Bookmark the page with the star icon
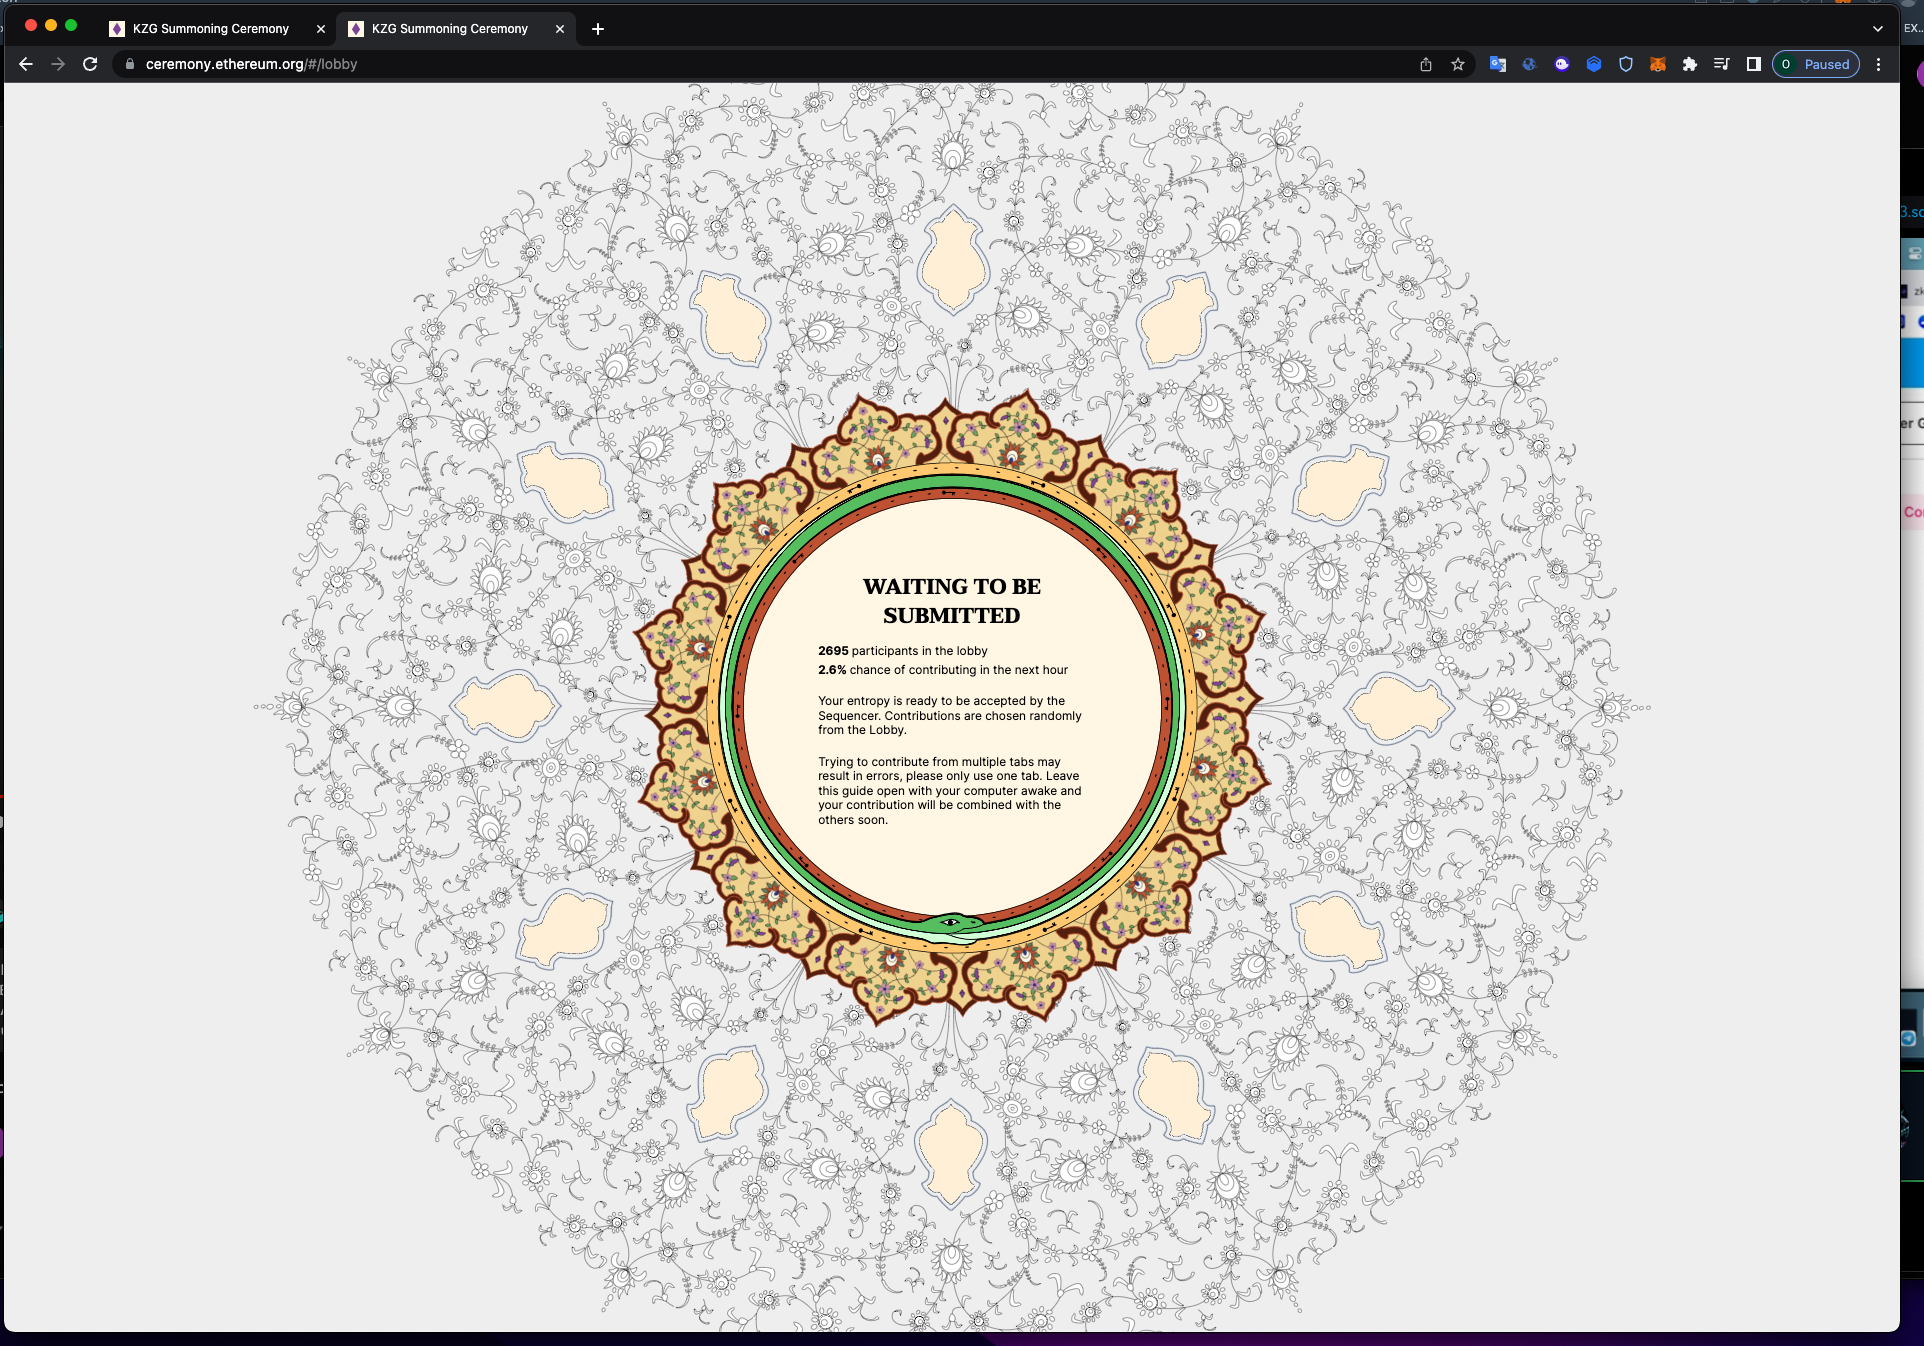The height and width of the screenshot is (1346, 1924). click(1458, 64)
